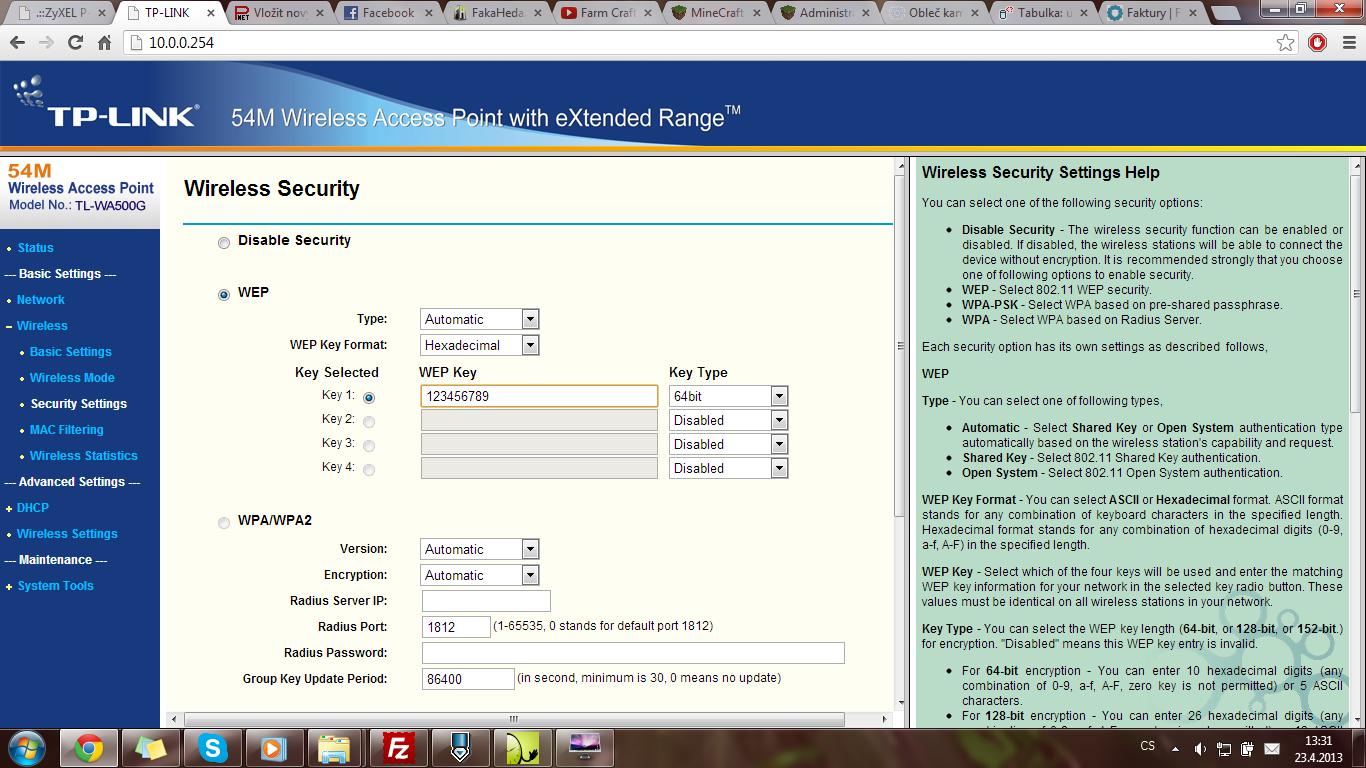
Task: Click the Radius Password field
Action: point(633,653)
